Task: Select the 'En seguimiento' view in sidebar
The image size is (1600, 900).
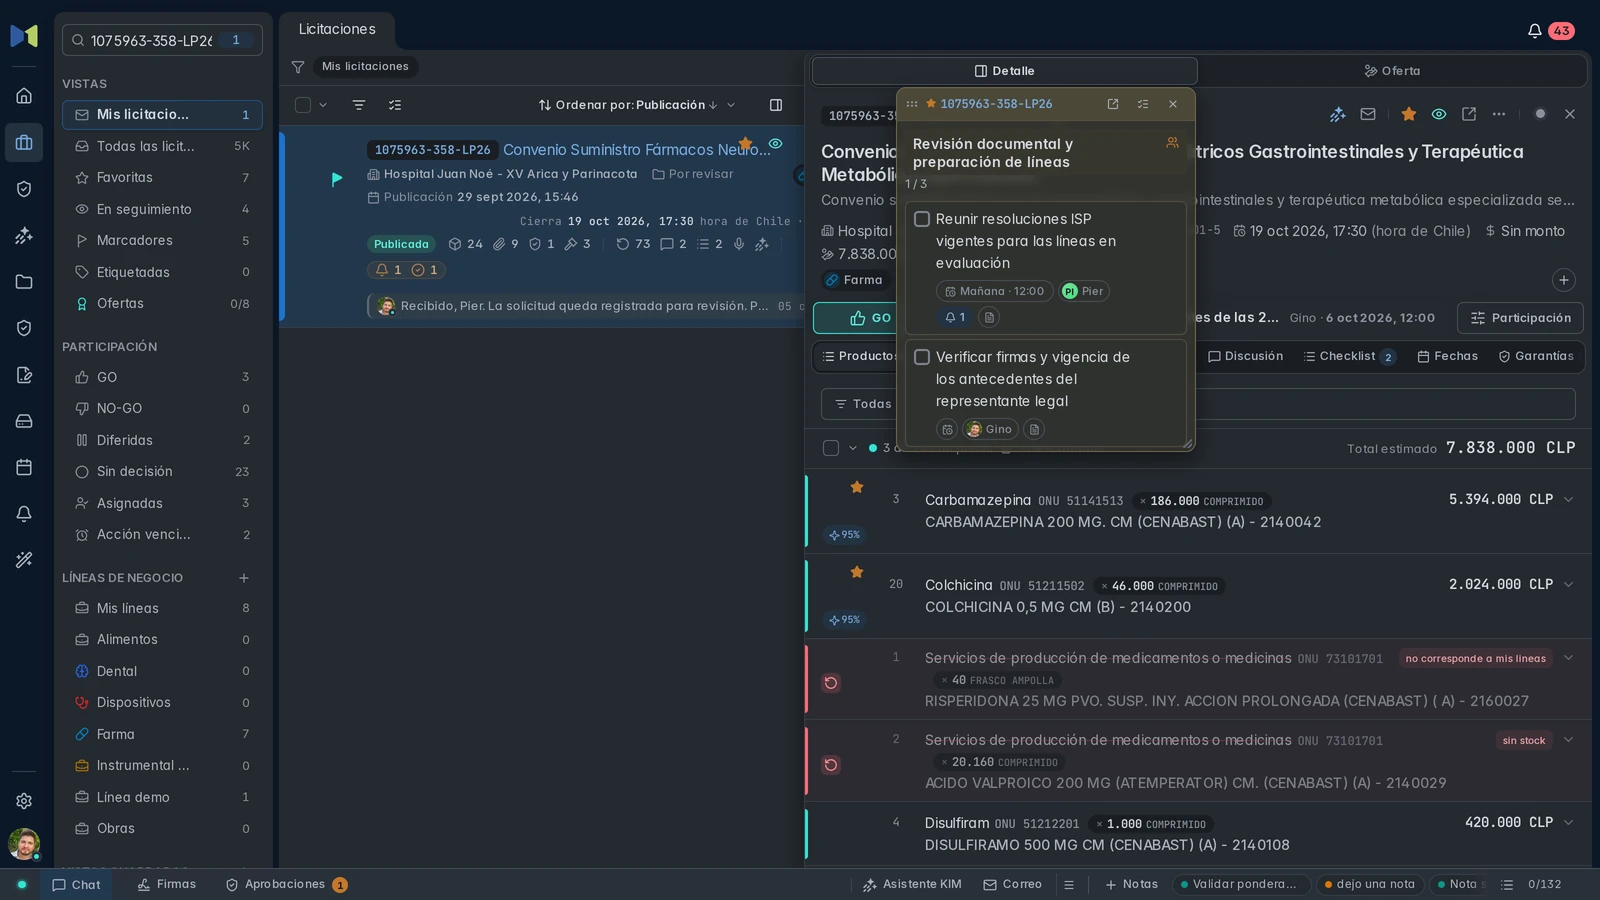Action: [x=162, y=209]
